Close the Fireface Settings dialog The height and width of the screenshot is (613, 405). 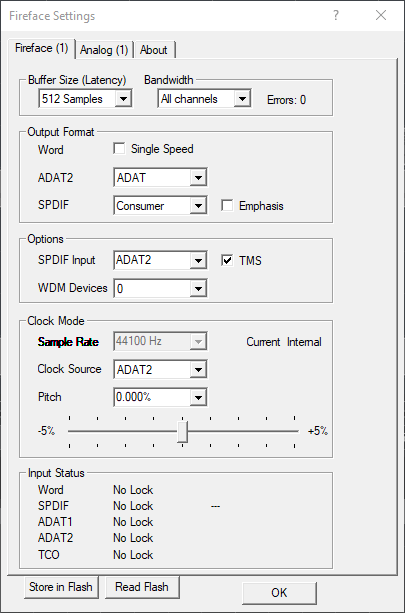coord(381,15)
